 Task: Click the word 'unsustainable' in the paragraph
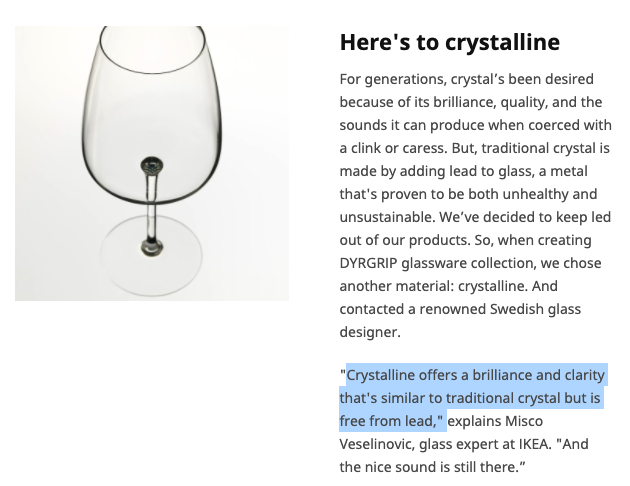click(387, 217)
